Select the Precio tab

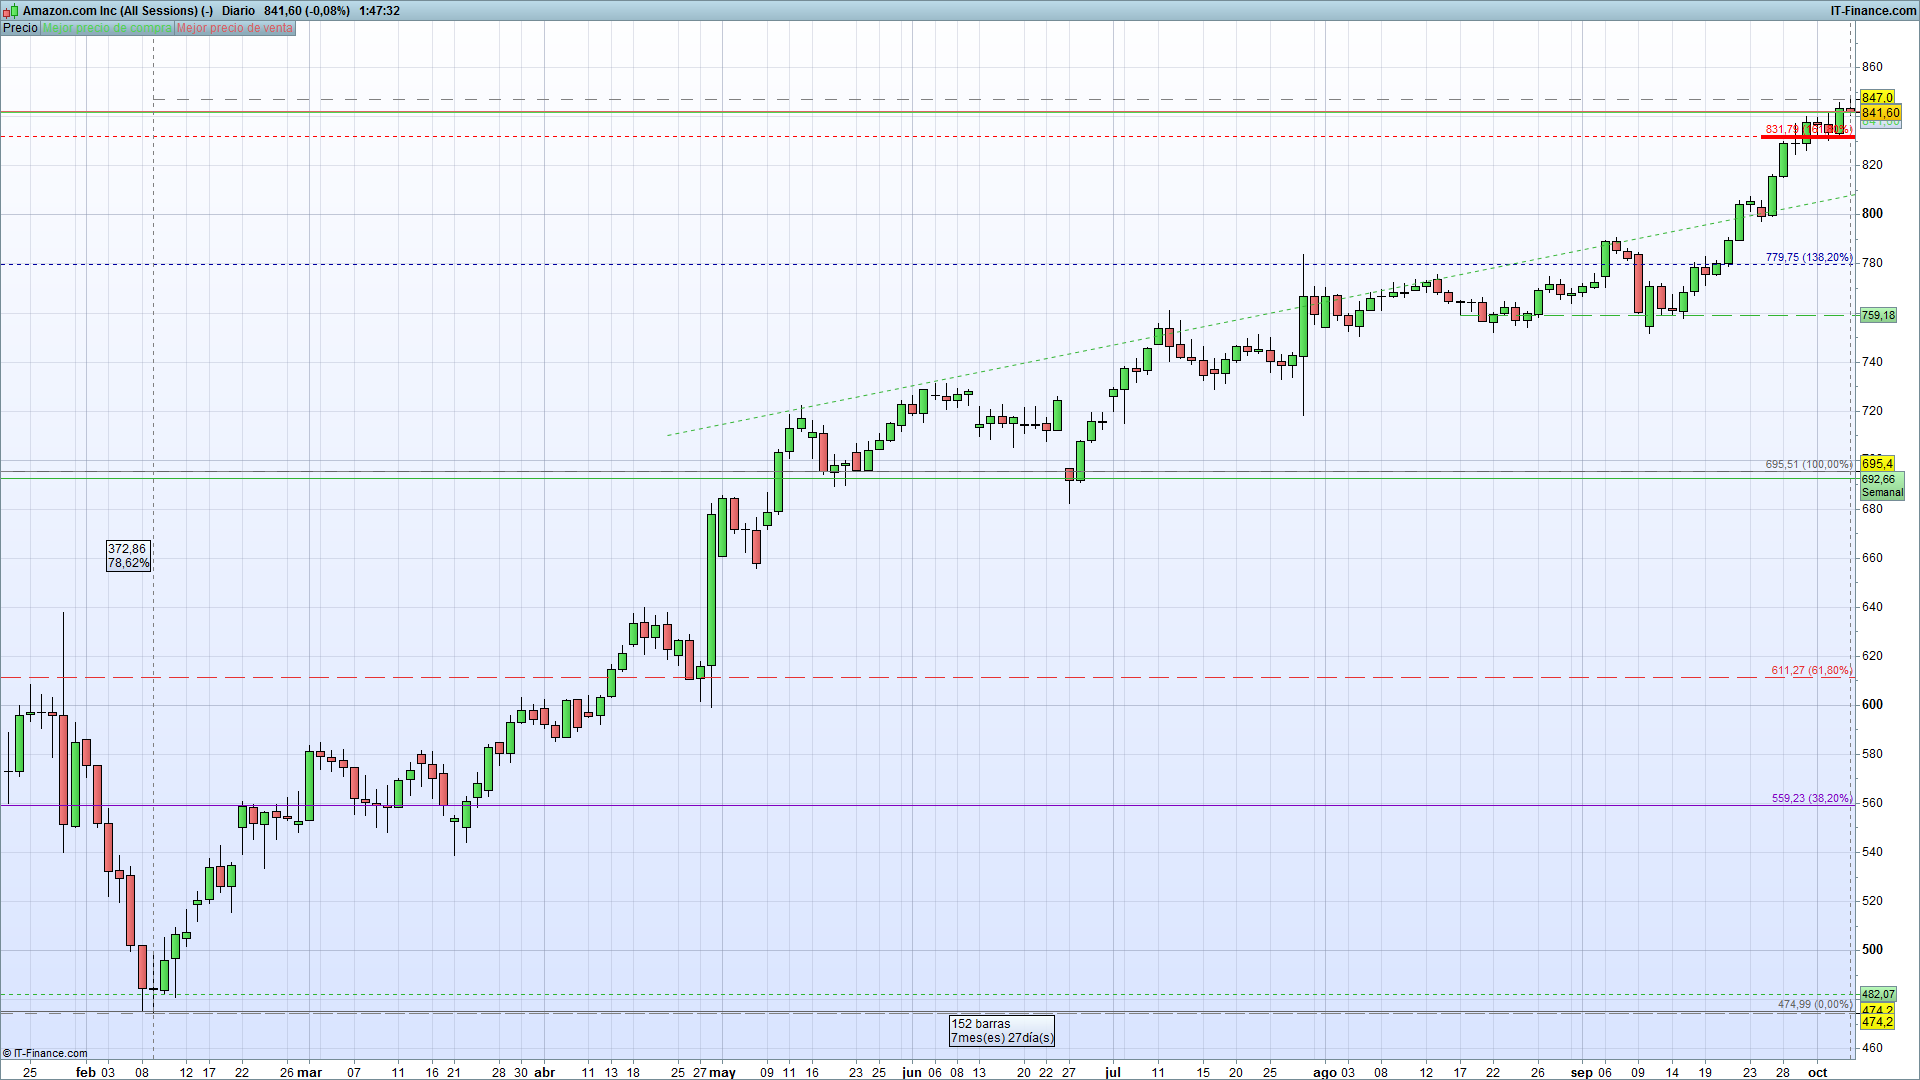tap(20, 28)
